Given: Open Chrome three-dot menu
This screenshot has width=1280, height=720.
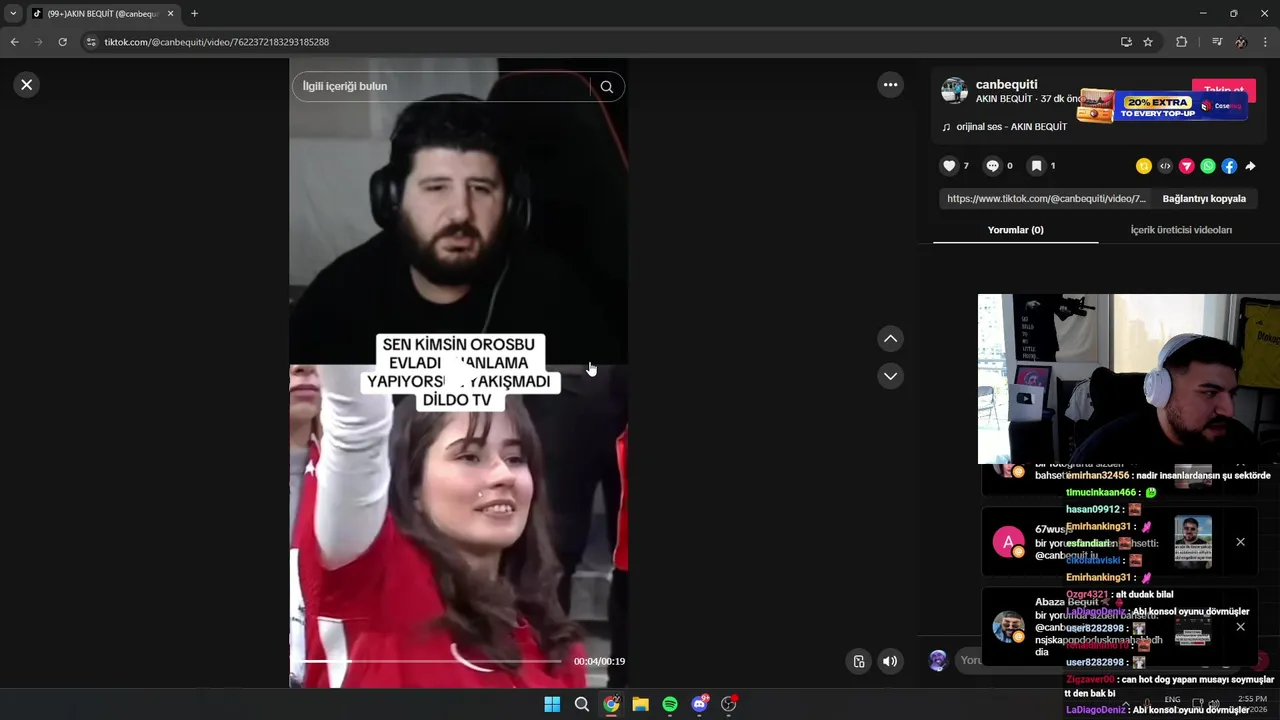Looking at the screenshot, I should click(x=1266, y=42).
